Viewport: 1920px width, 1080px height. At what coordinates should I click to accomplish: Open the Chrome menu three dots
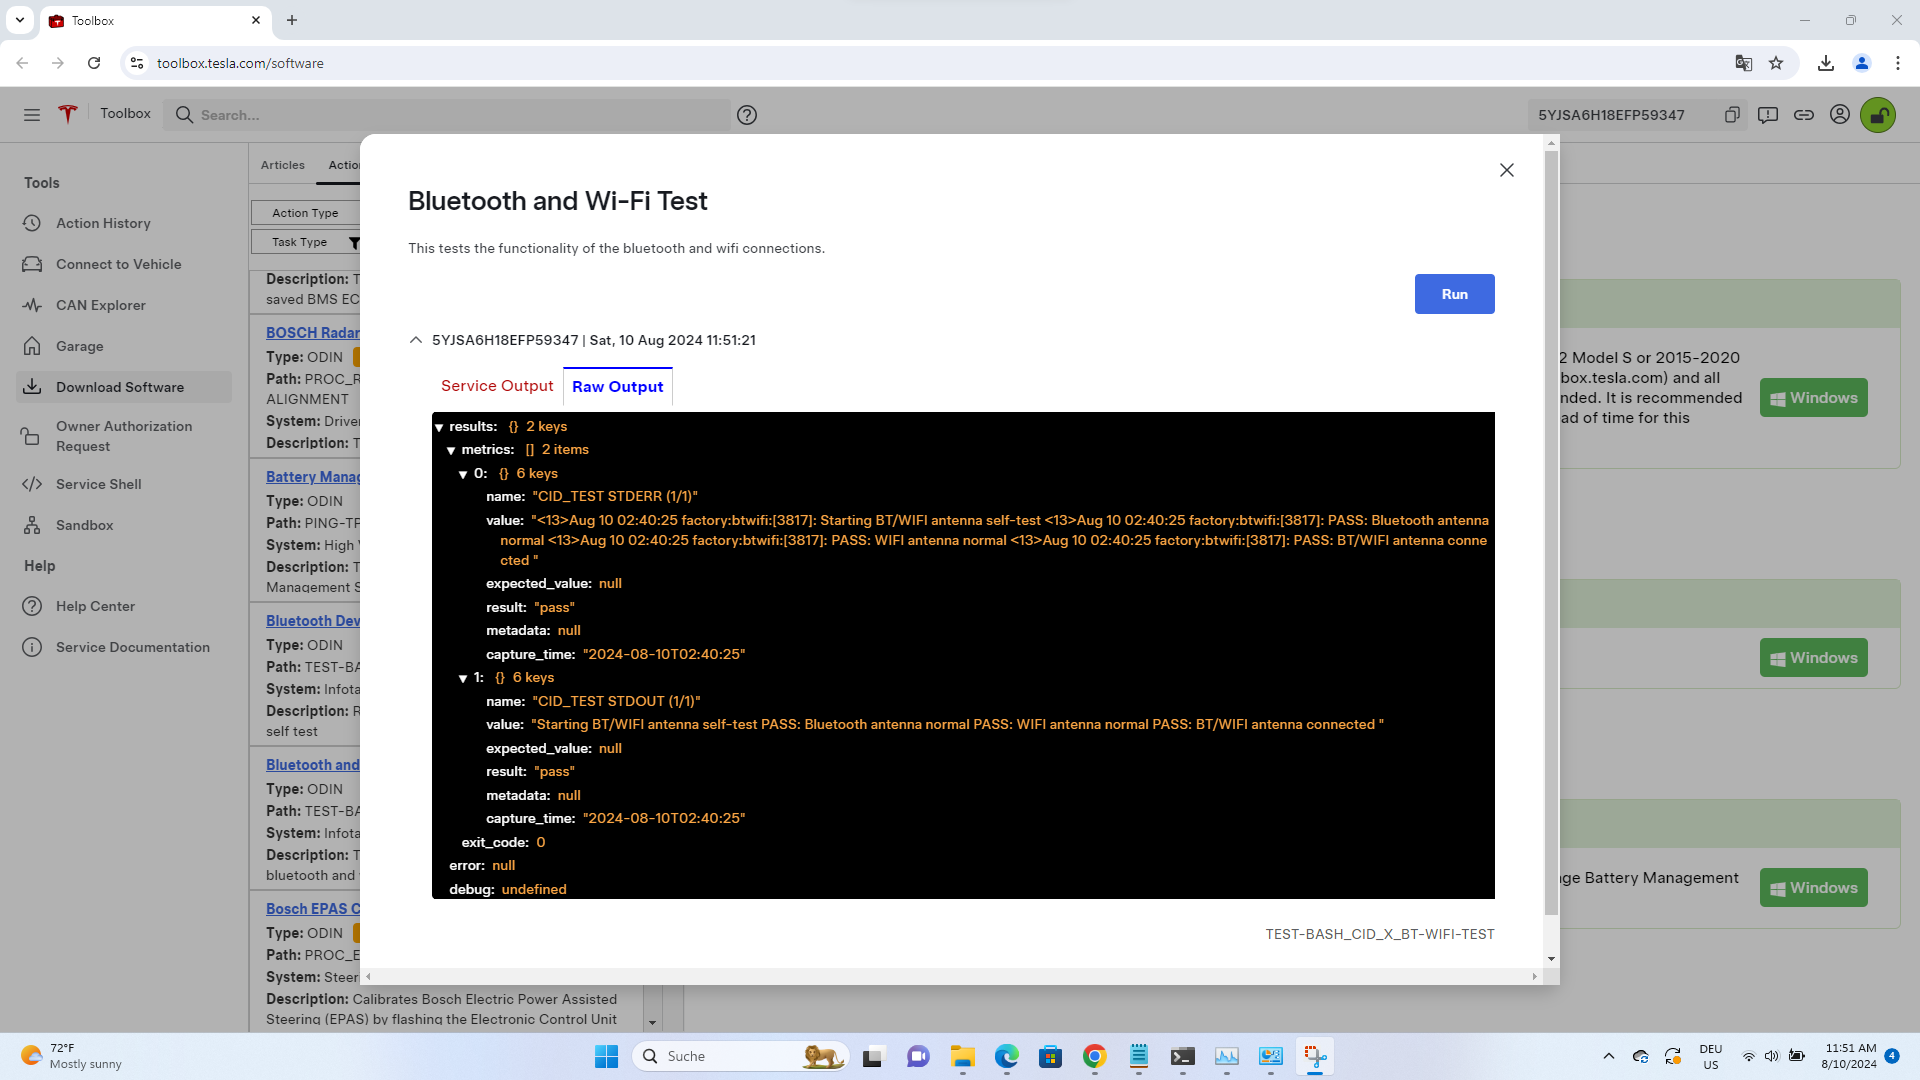(1898, 63)
